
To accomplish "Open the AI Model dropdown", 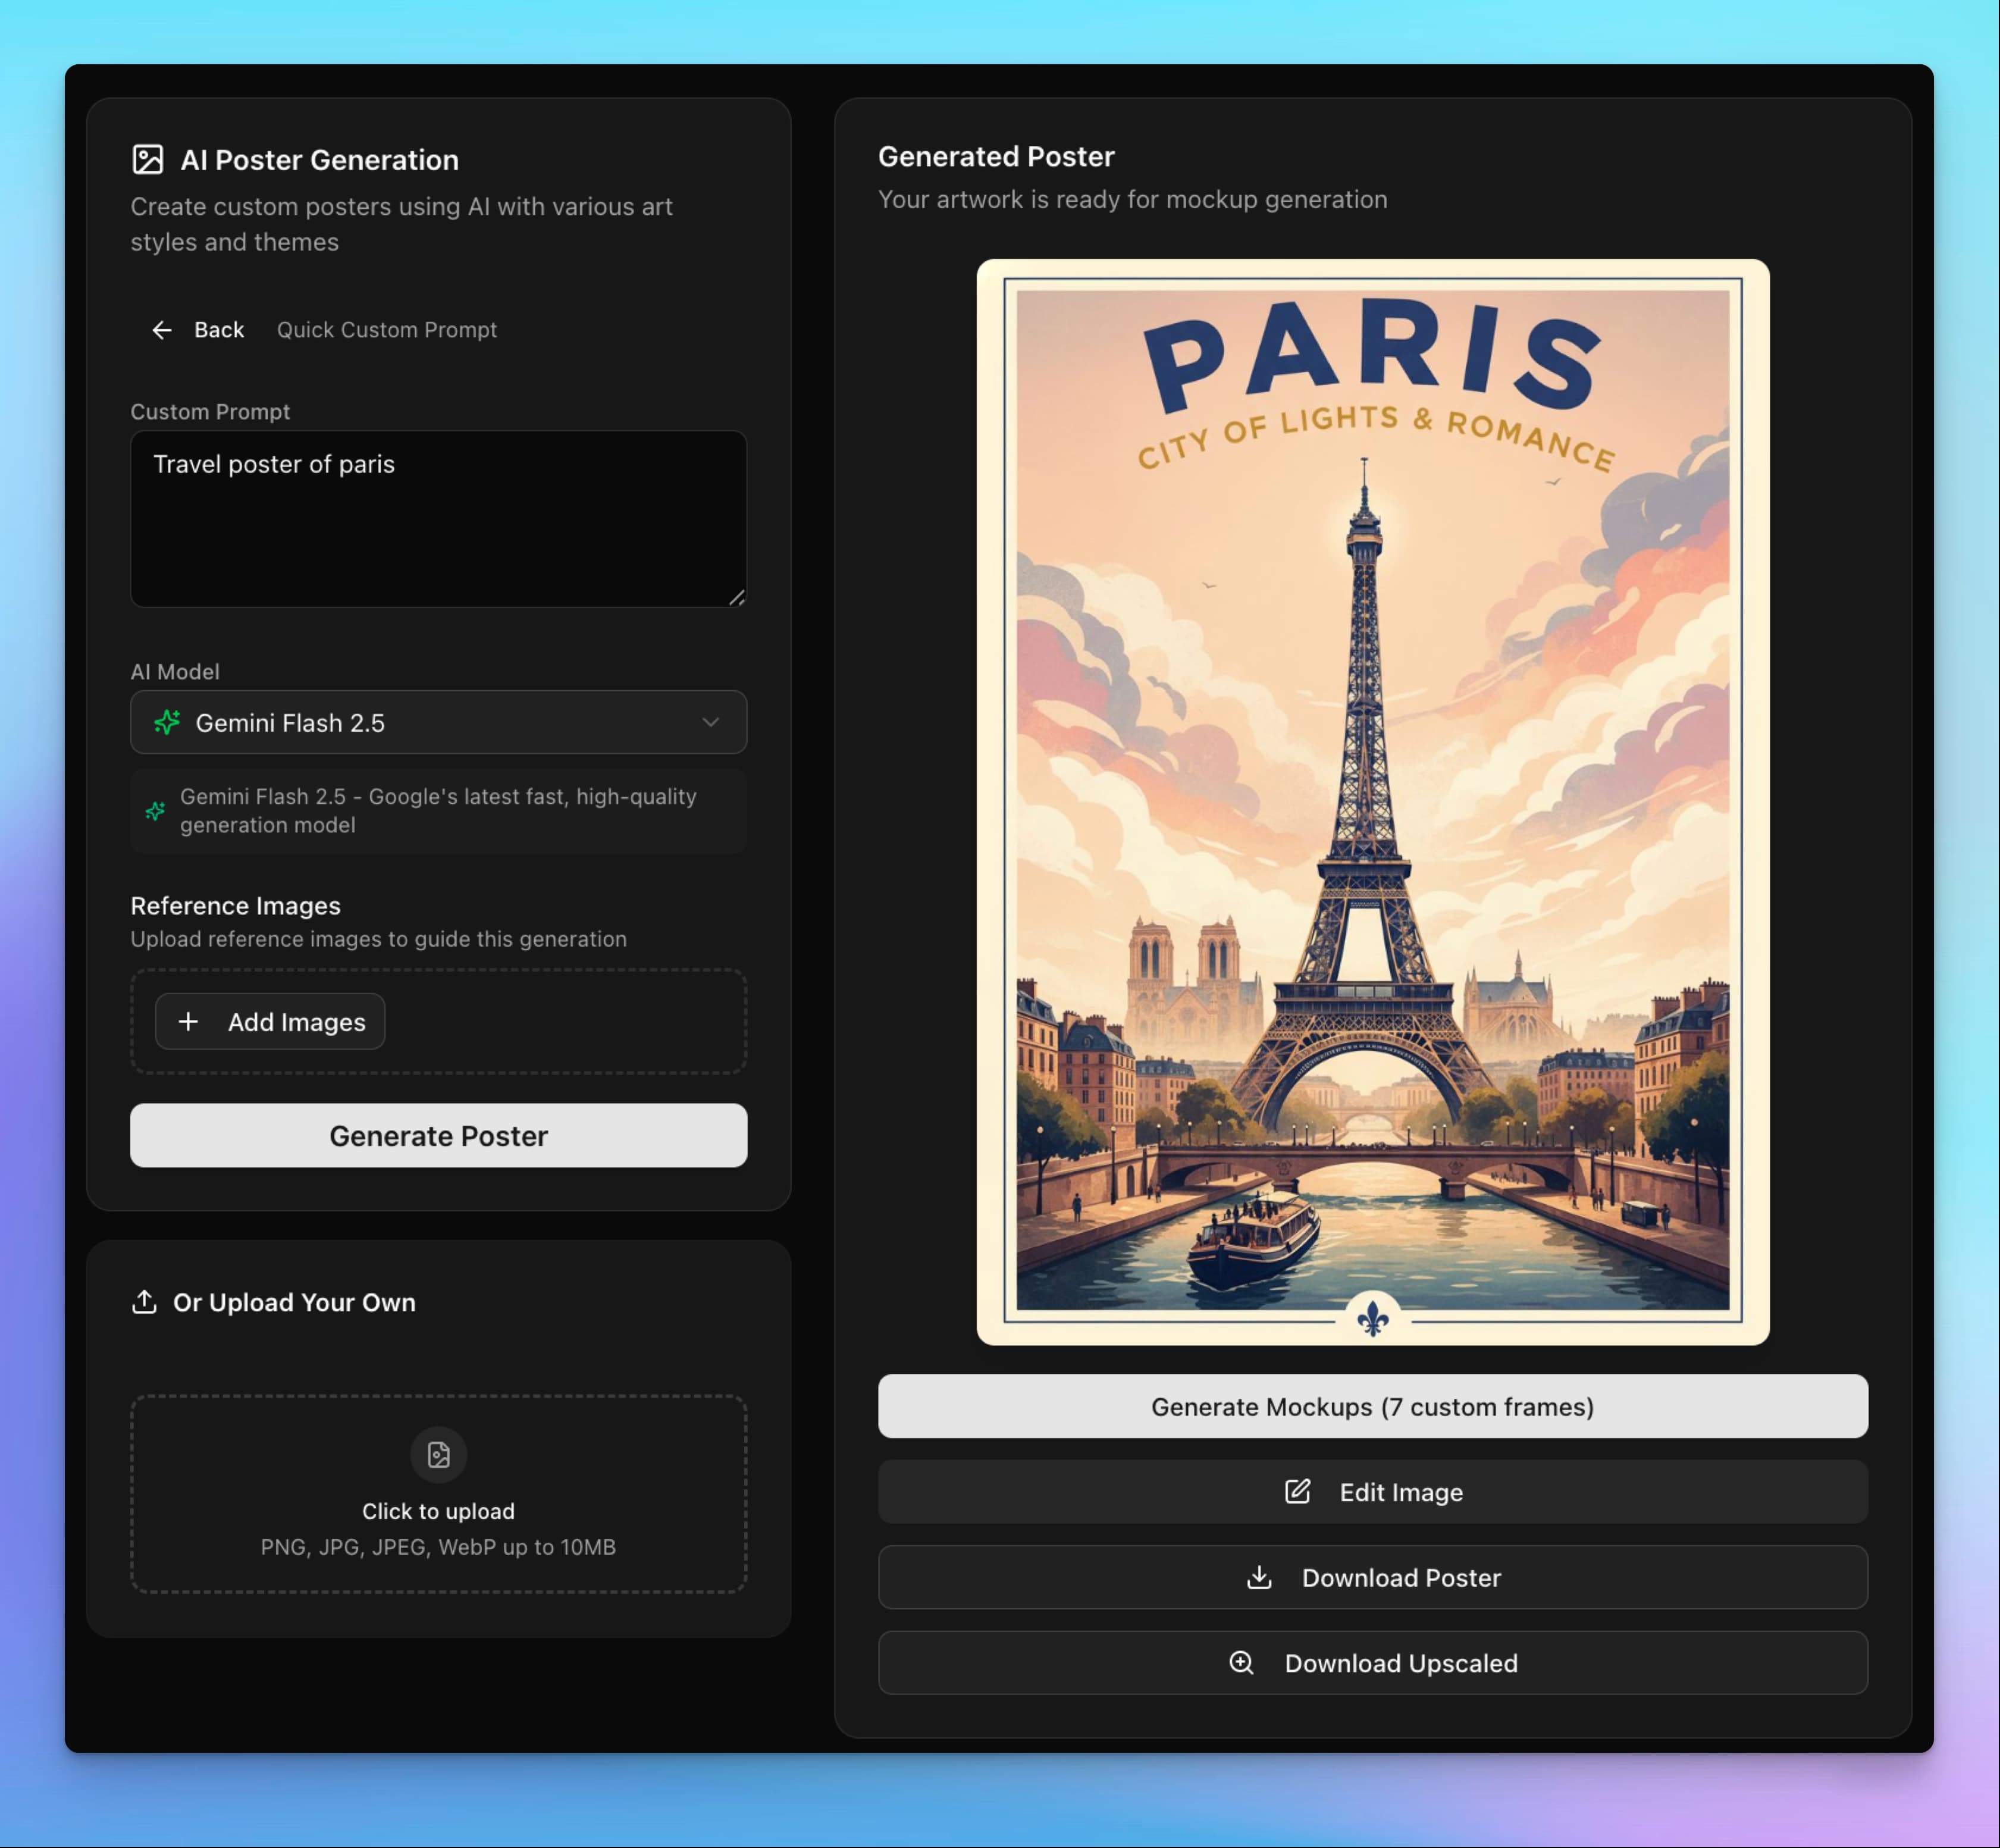I will coord(438,722).
